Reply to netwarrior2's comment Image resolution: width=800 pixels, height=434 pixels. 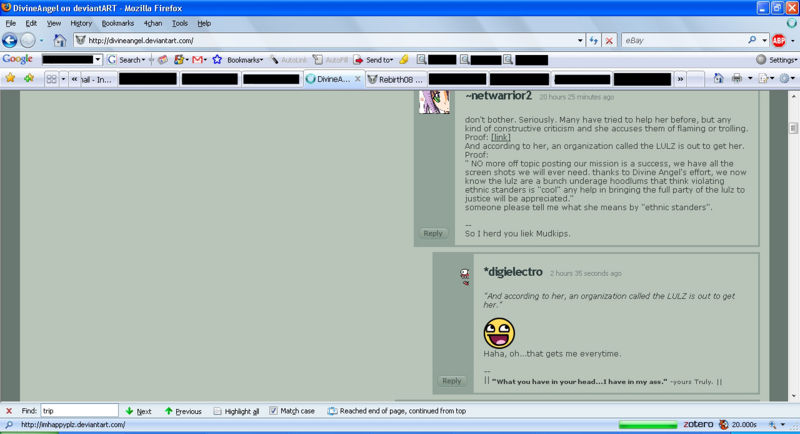tap(432, 233)
